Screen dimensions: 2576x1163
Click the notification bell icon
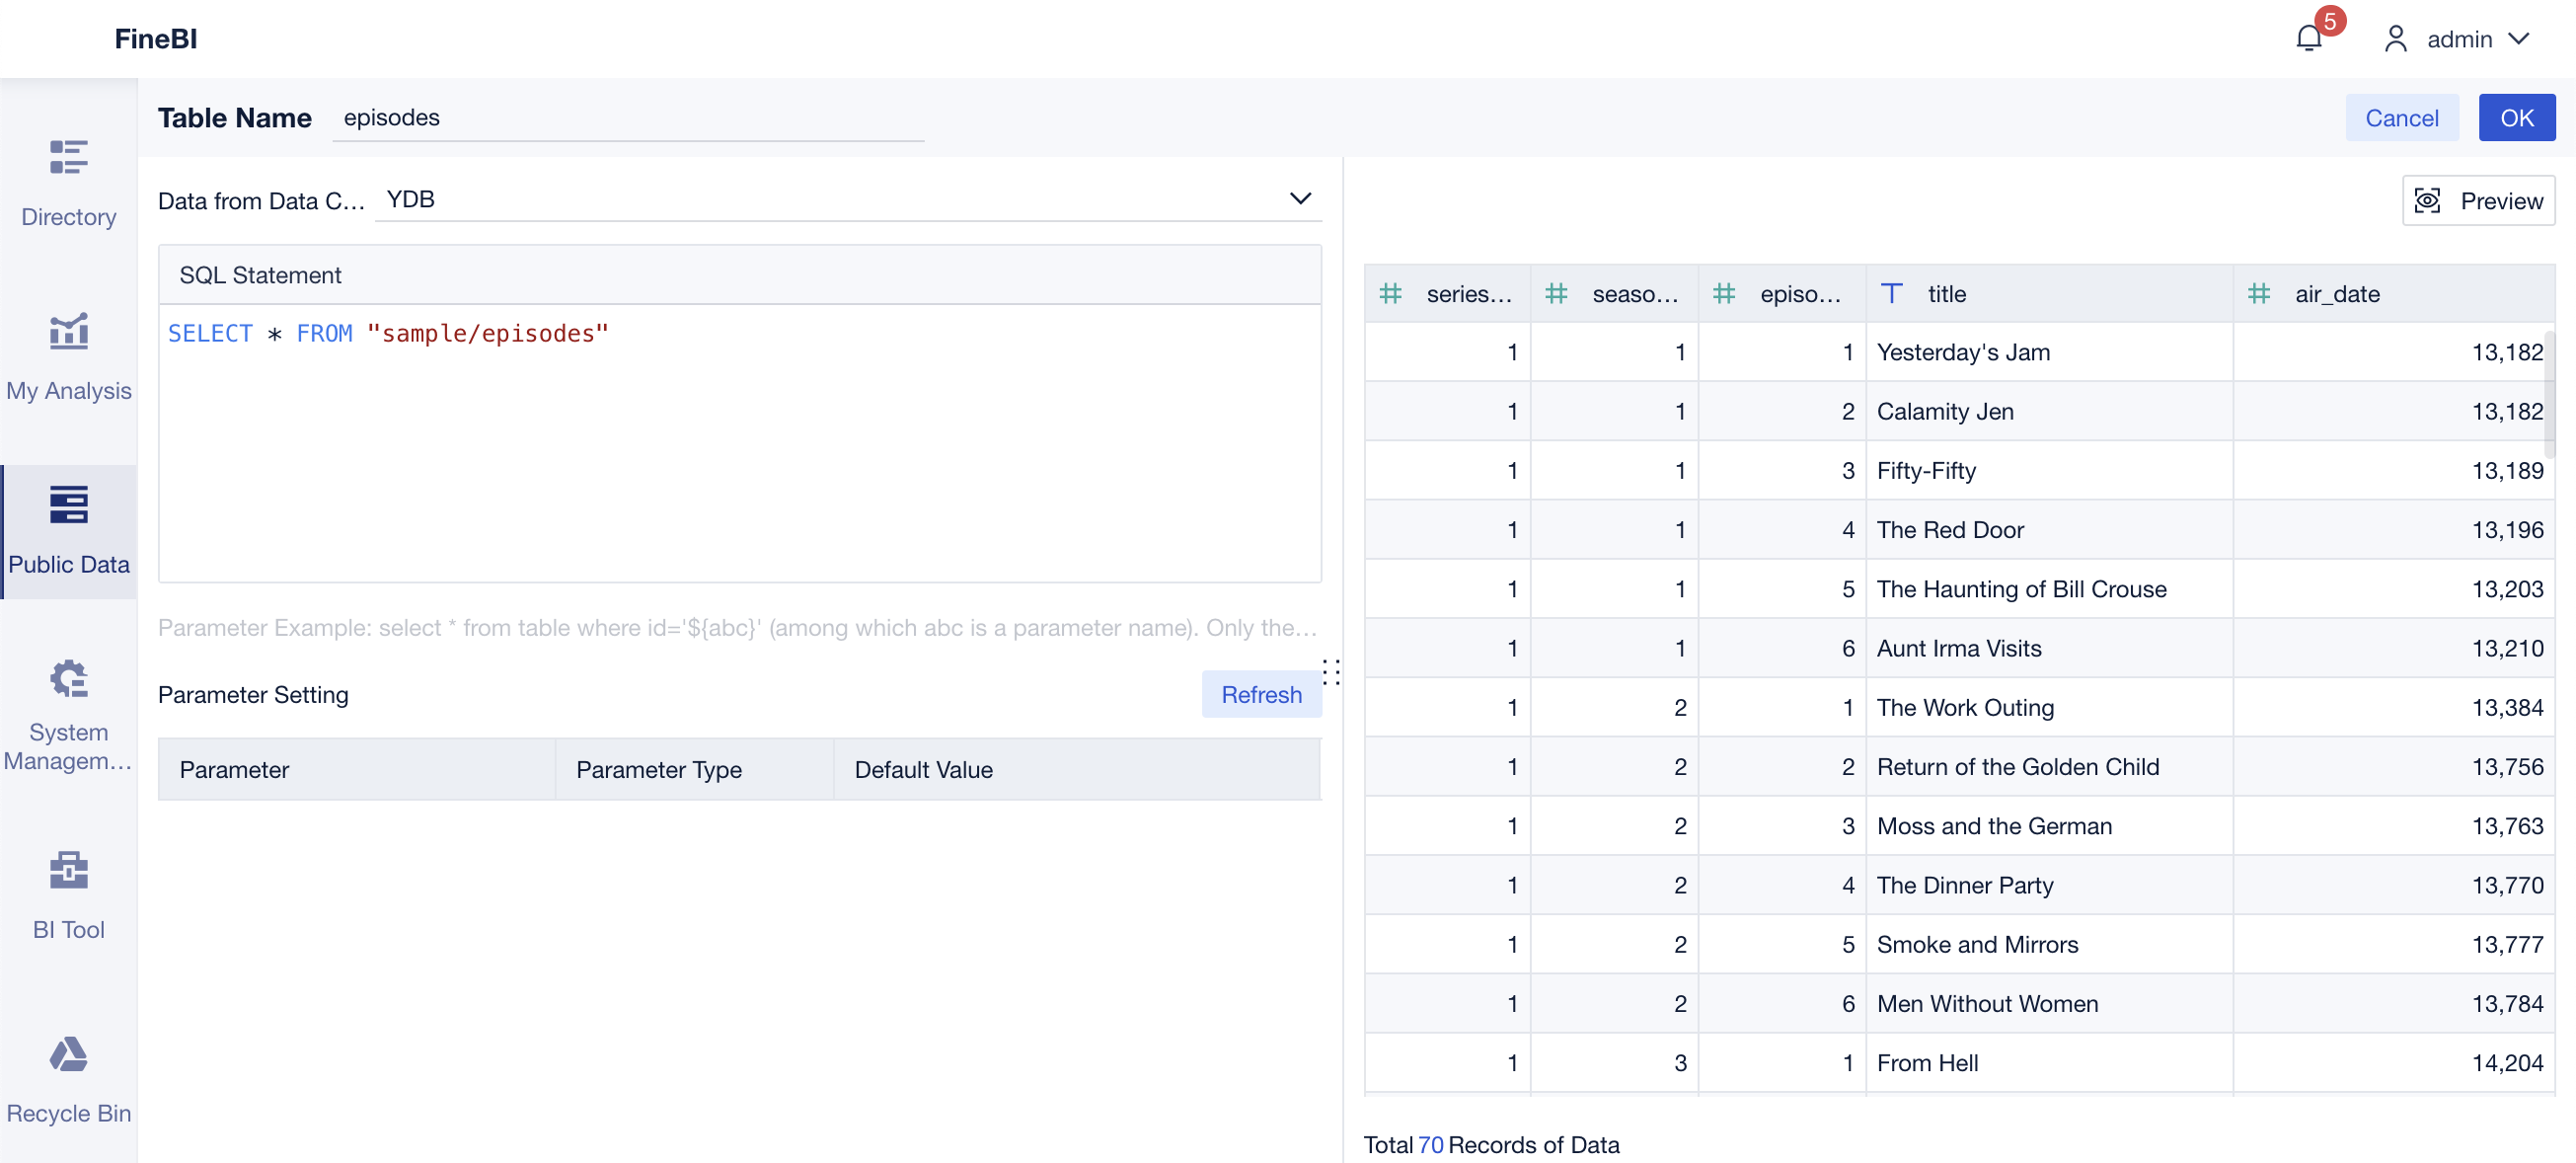(x=2308, y=39)
